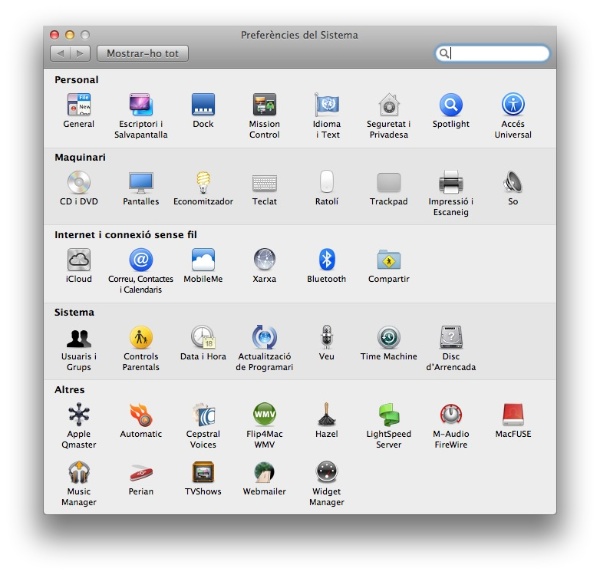This screenshot has height=575, width=600.
Task: Click the magnifier icon in search field
Action: point(444,53)
